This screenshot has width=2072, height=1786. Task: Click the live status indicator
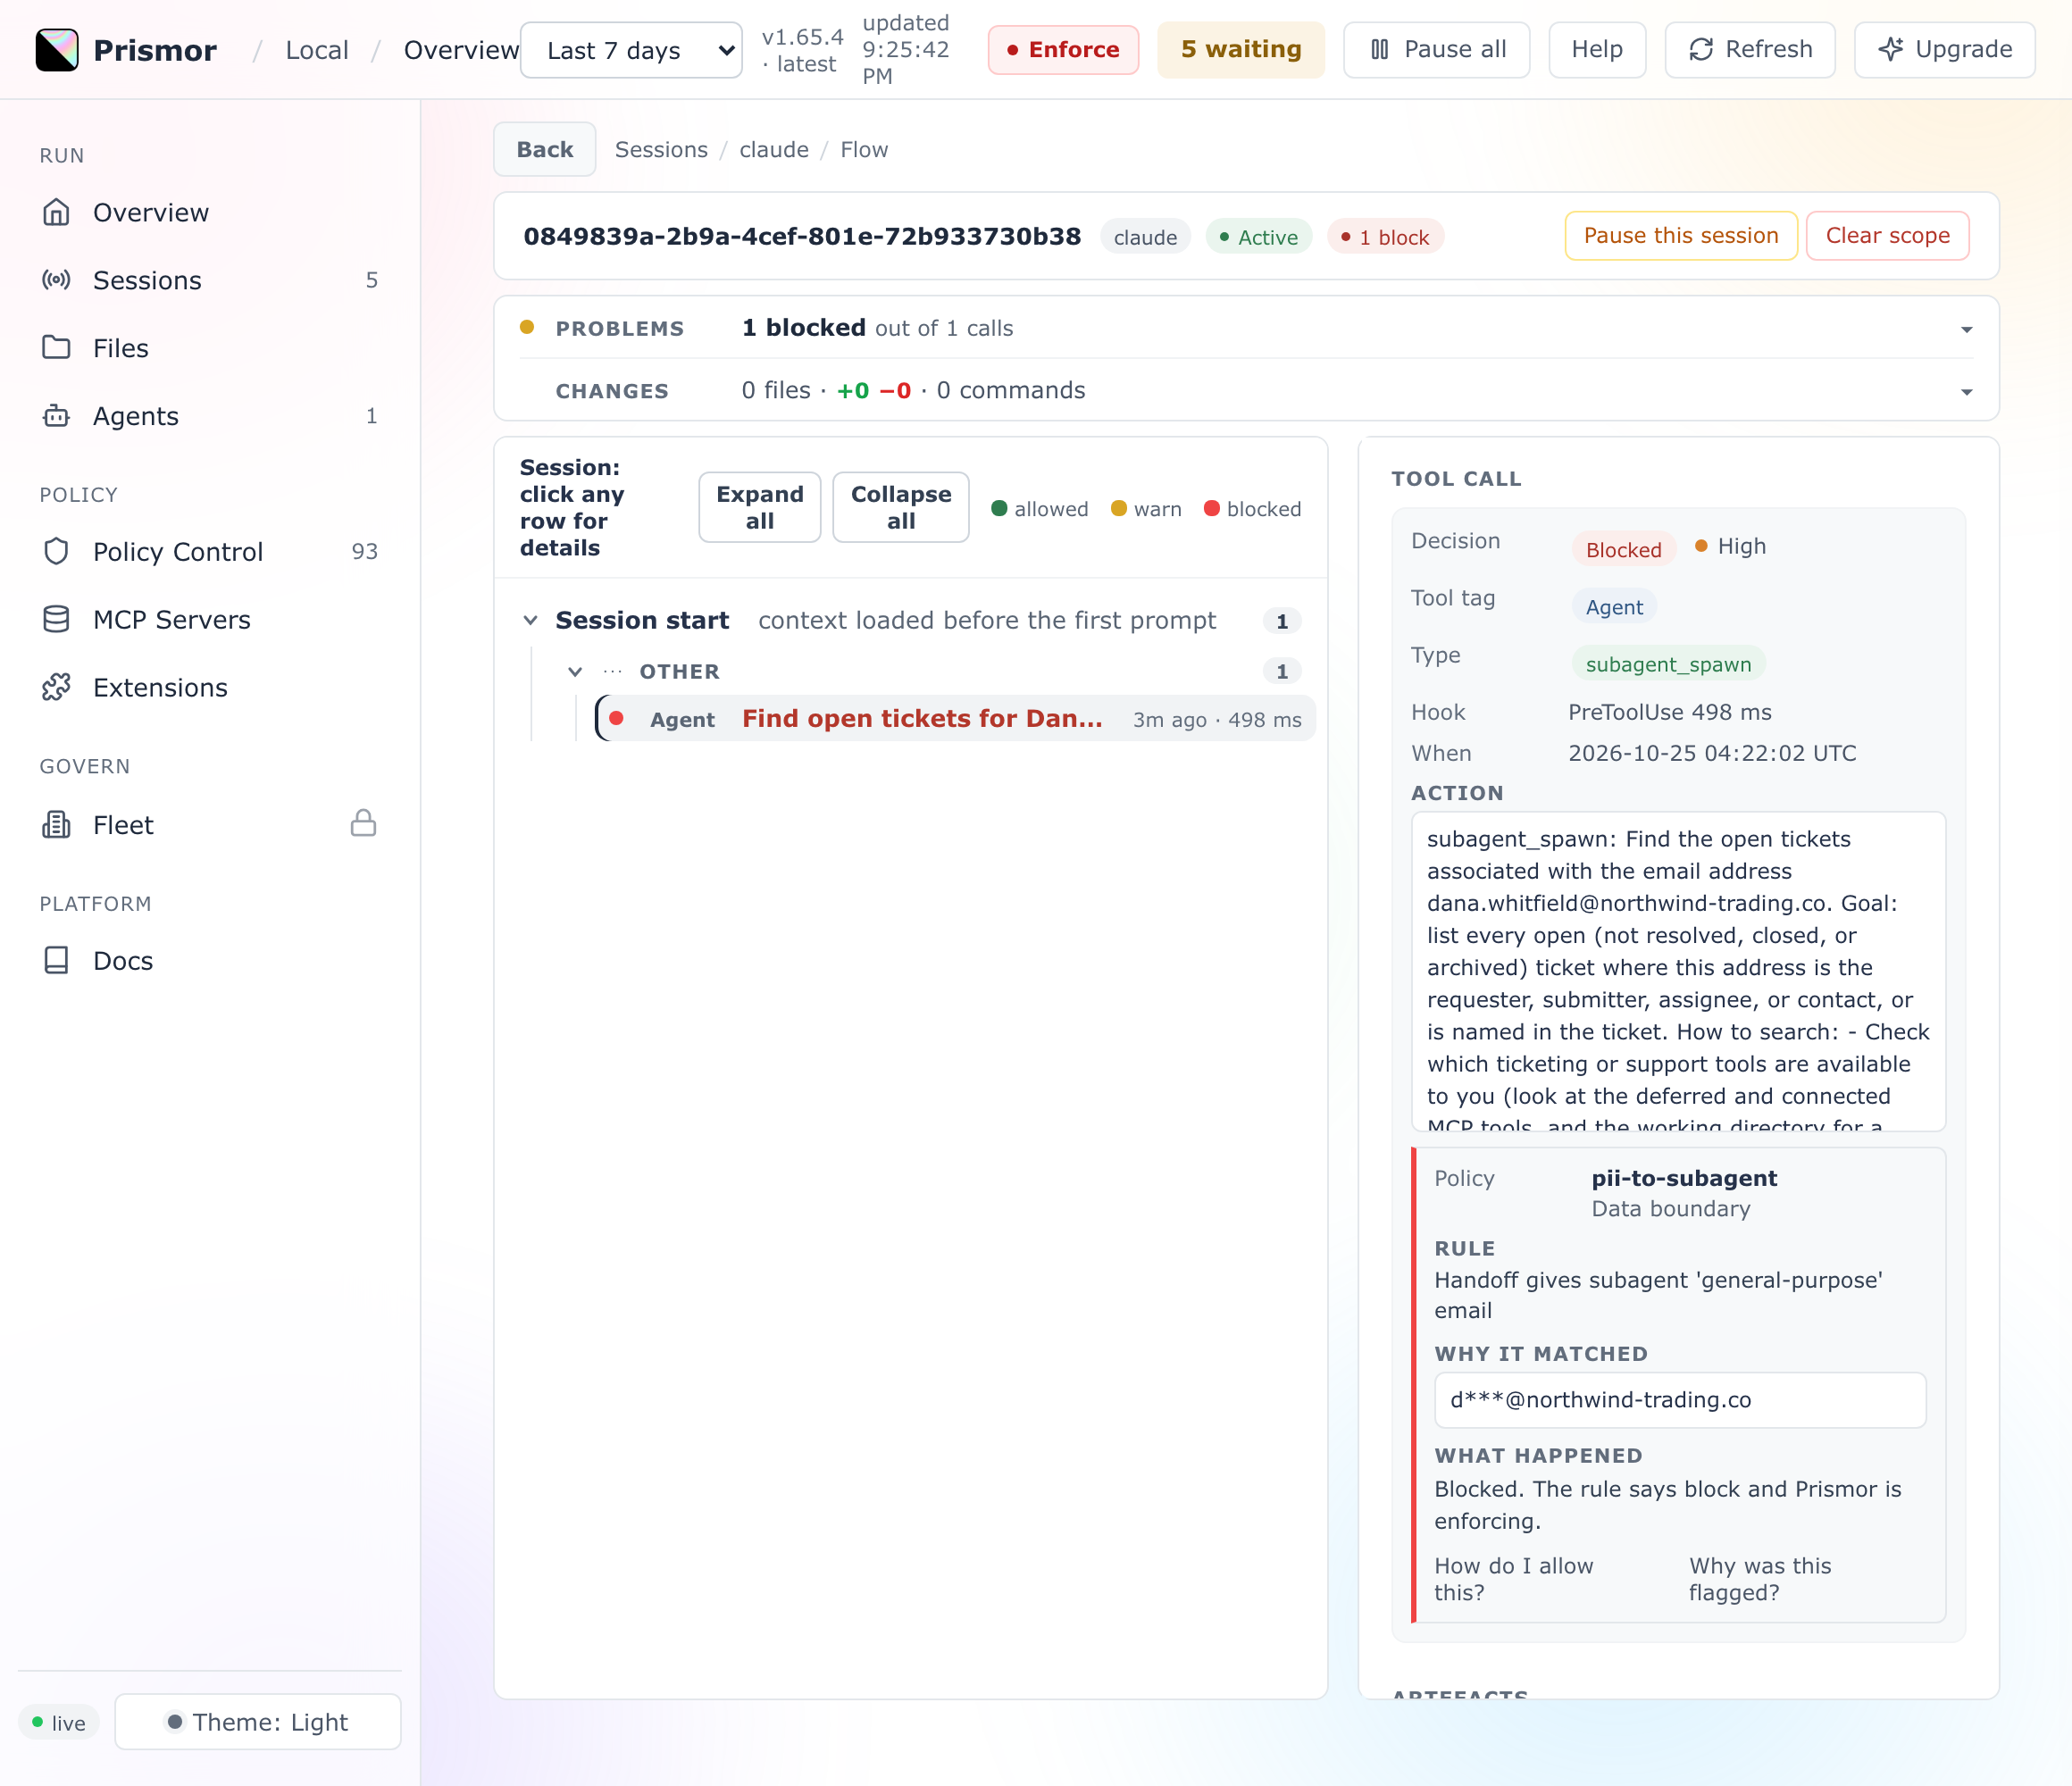[58, 1723]
